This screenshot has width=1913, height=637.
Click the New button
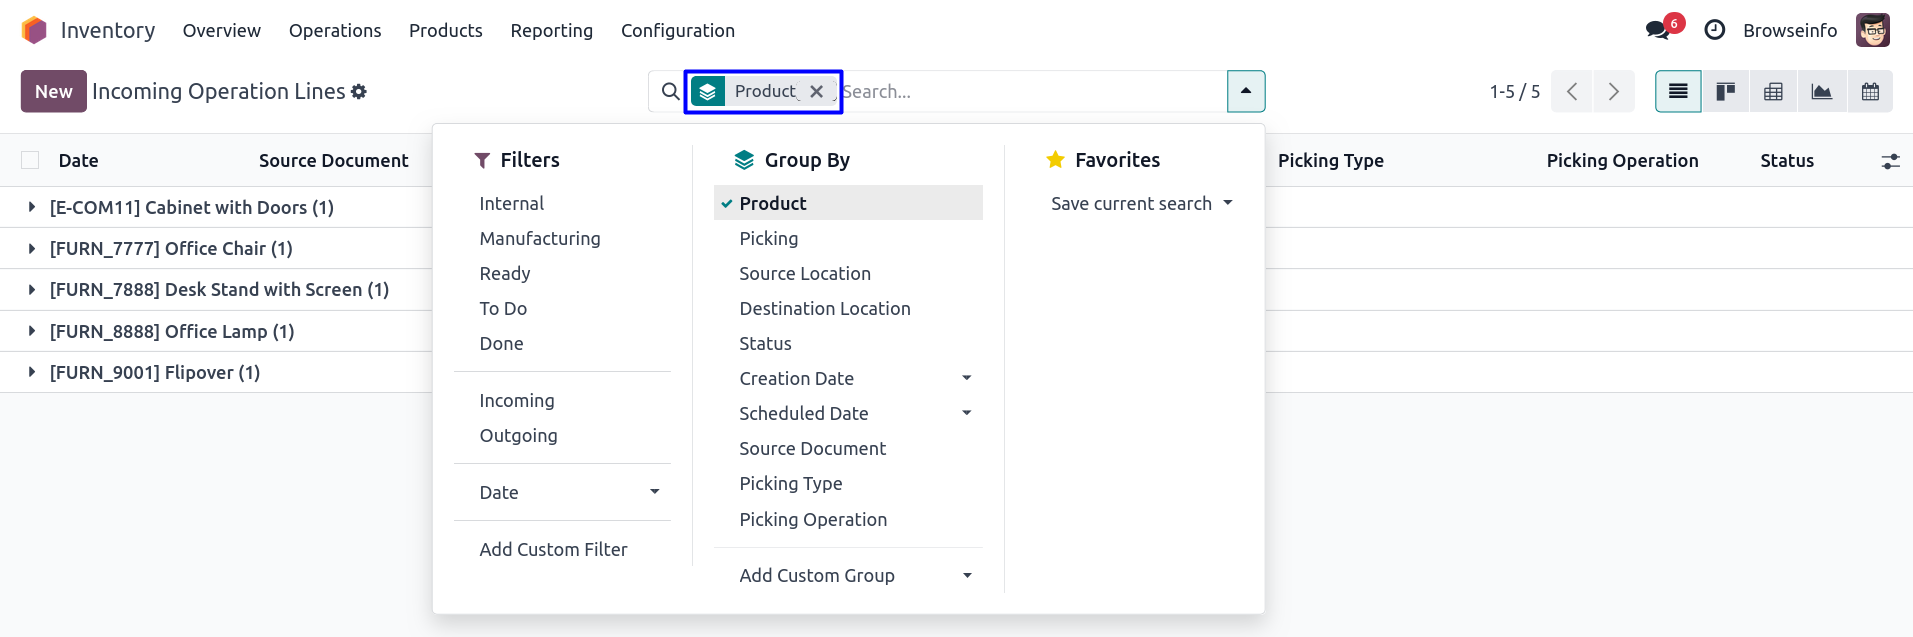click(53, 92)
